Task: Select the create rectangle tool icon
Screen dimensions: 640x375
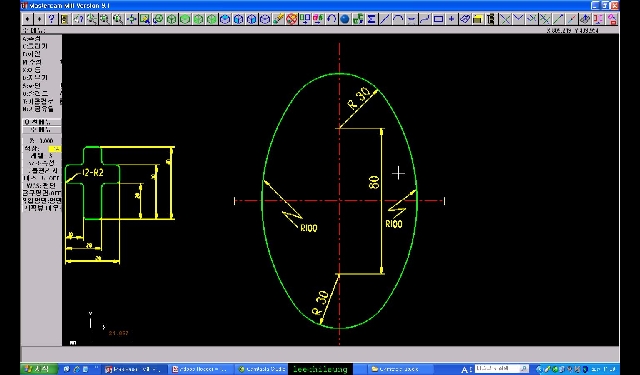Action: click(438, 19)
